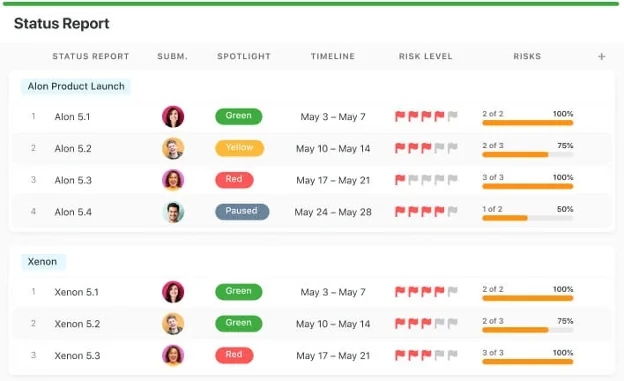Image resolution: width=624 pixels, height=381 pixels.
Task: Click '1 of 2' risks count on Alon 5.4
Action: click(x=492, y=209)
